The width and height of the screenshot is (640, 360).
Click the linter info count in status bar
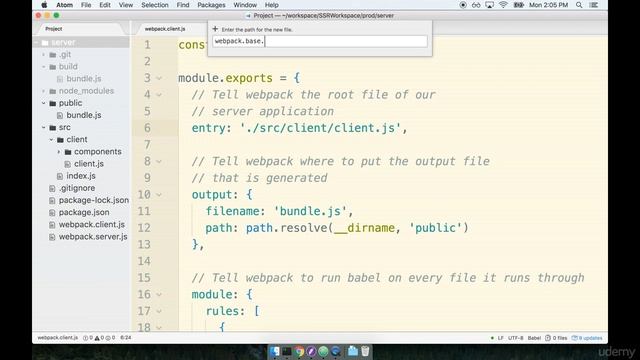(x=110, y=338)
